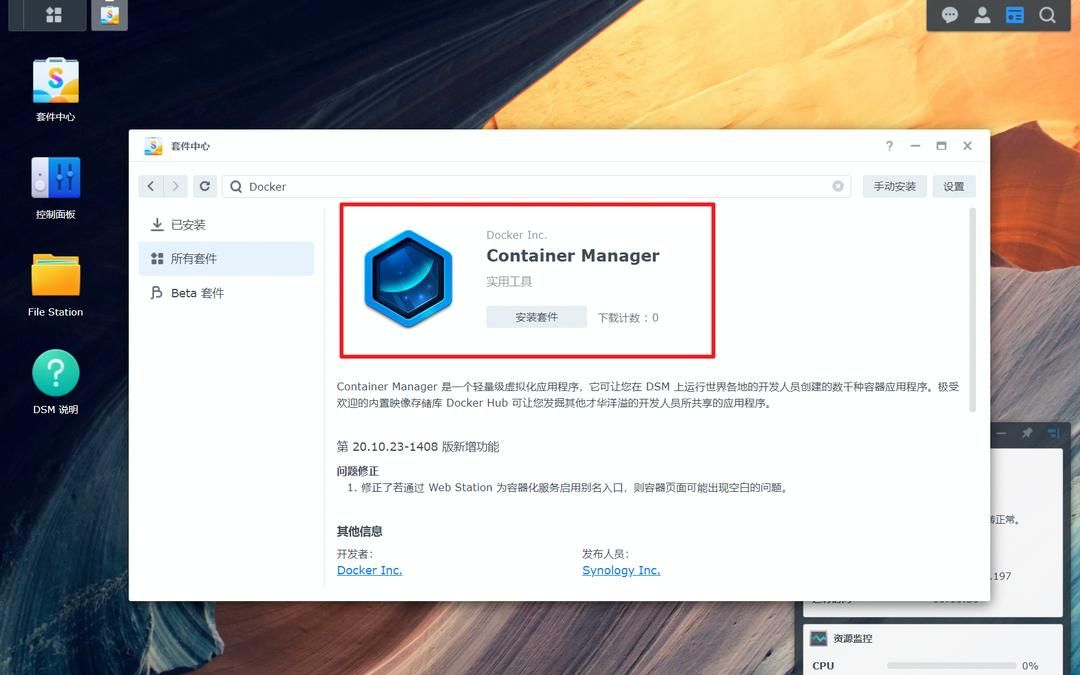Open Control Panel desktop icon
The image size is (1080, 675).
point(55,187)
